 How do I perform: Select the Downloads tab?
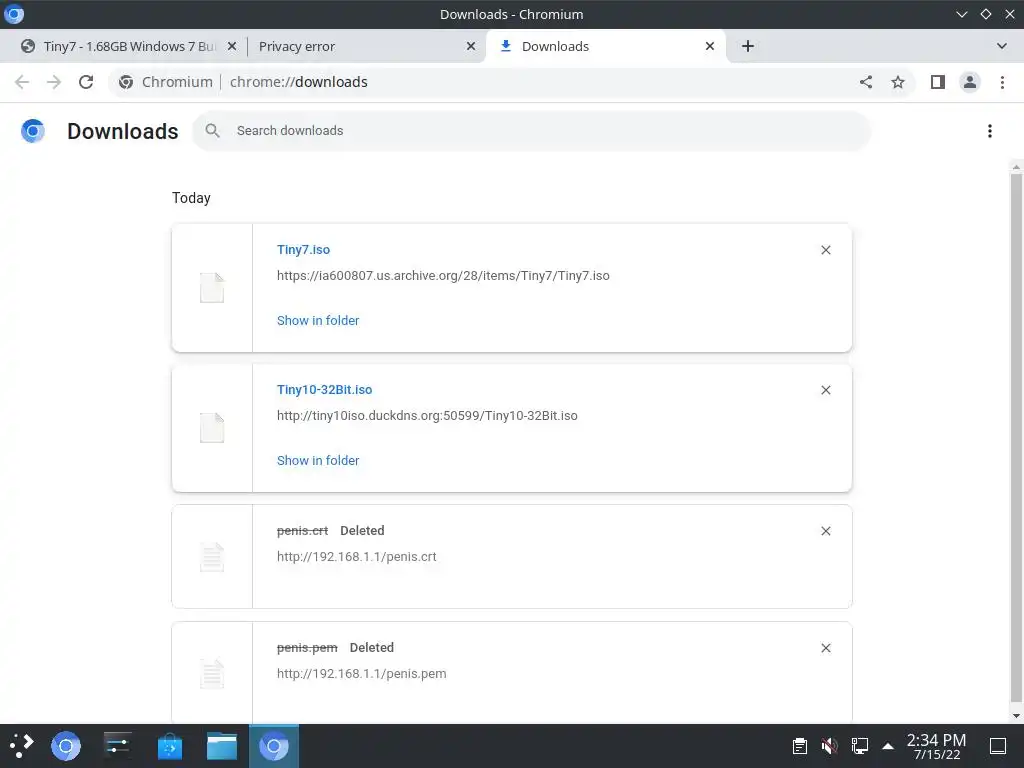tap(606, 46)
